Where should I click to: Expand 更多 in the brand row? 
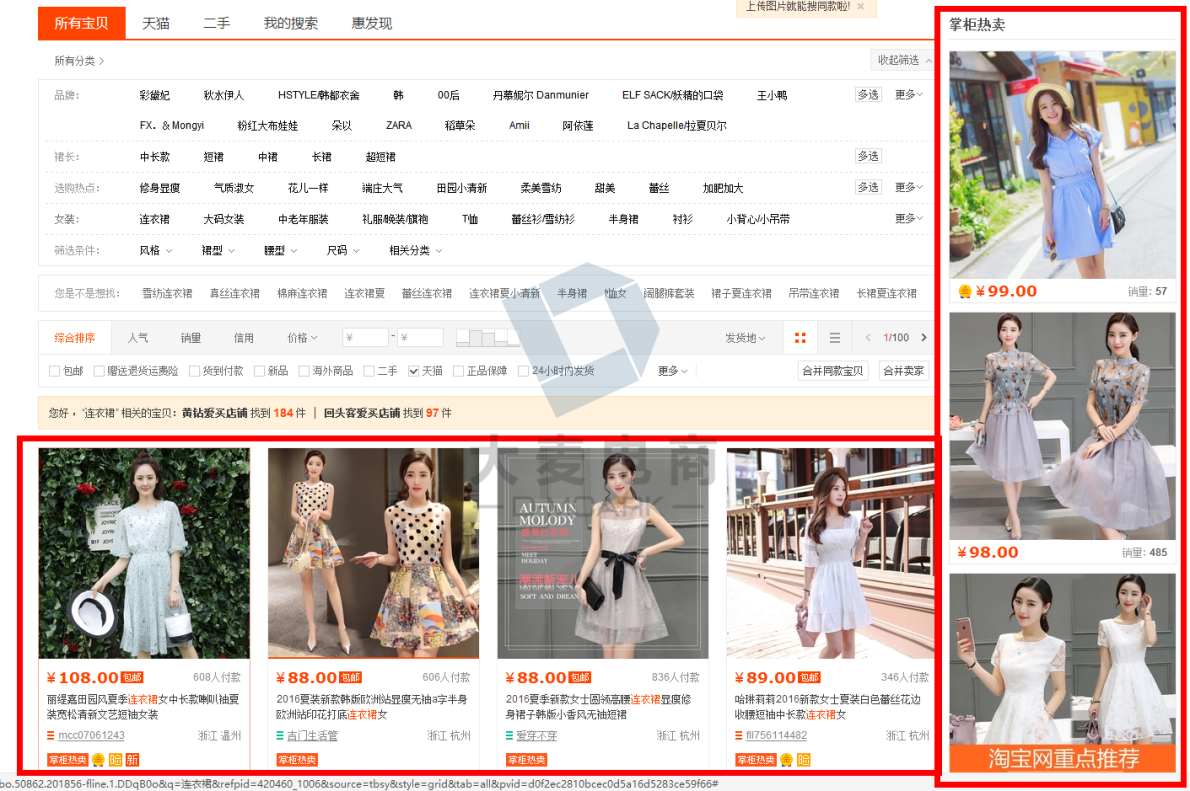(x=908, y=95)
